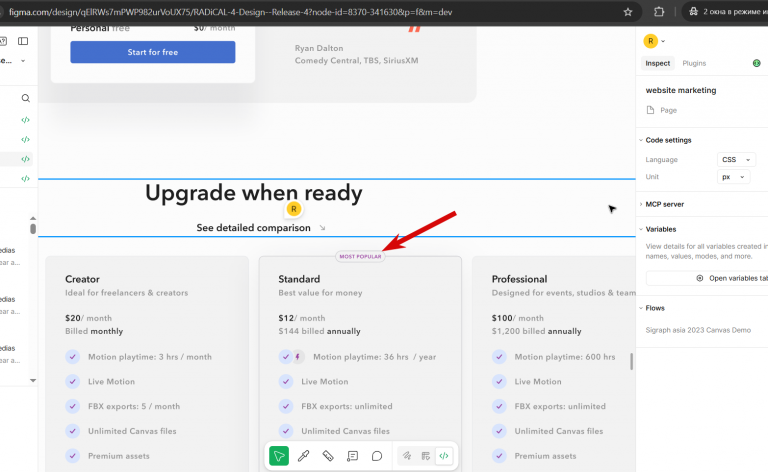Select the Sigraph asia 2023 Canvas Demo flow

(x=698, y=330)
